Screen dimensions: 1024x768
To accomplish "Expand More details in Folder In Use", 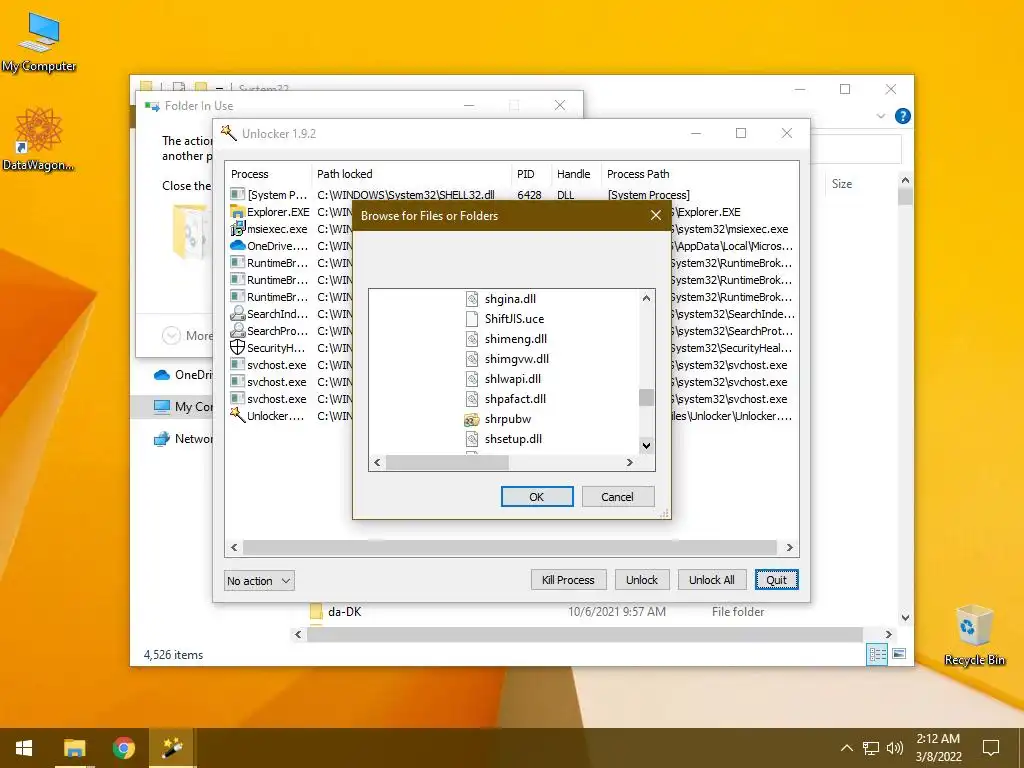I will pos(171,336).
